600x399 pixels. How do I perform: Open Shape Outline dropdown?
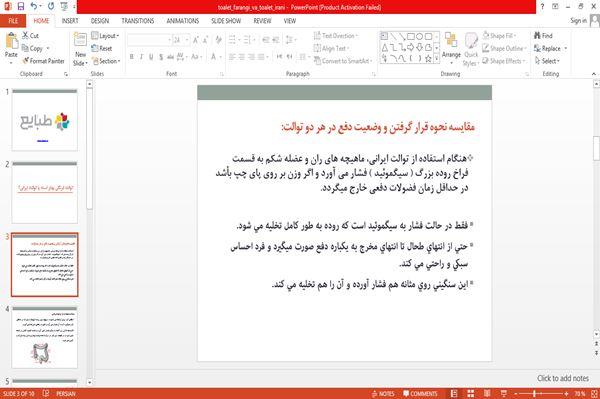pos(504,48)
